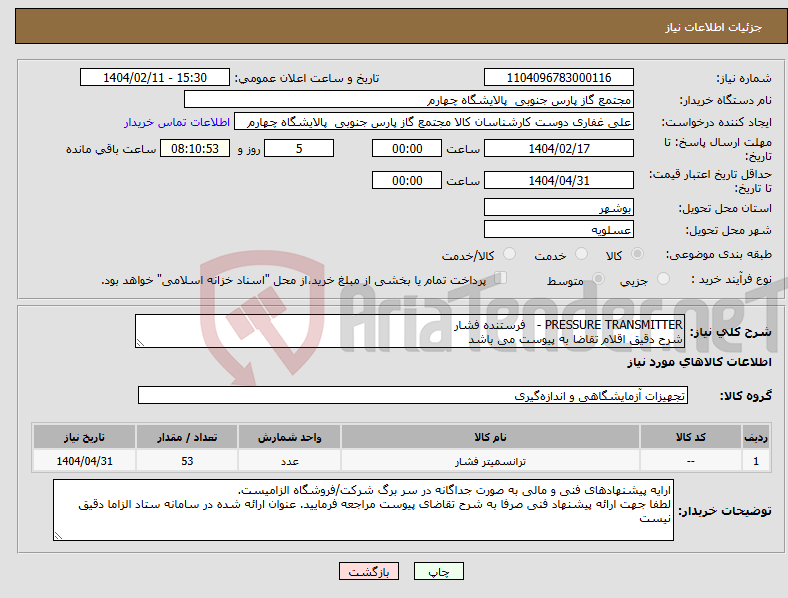The width and height of the screenshot is (788, 598).
Task: Click the response deadline time 00:00 field
Action: coord(407,149)
